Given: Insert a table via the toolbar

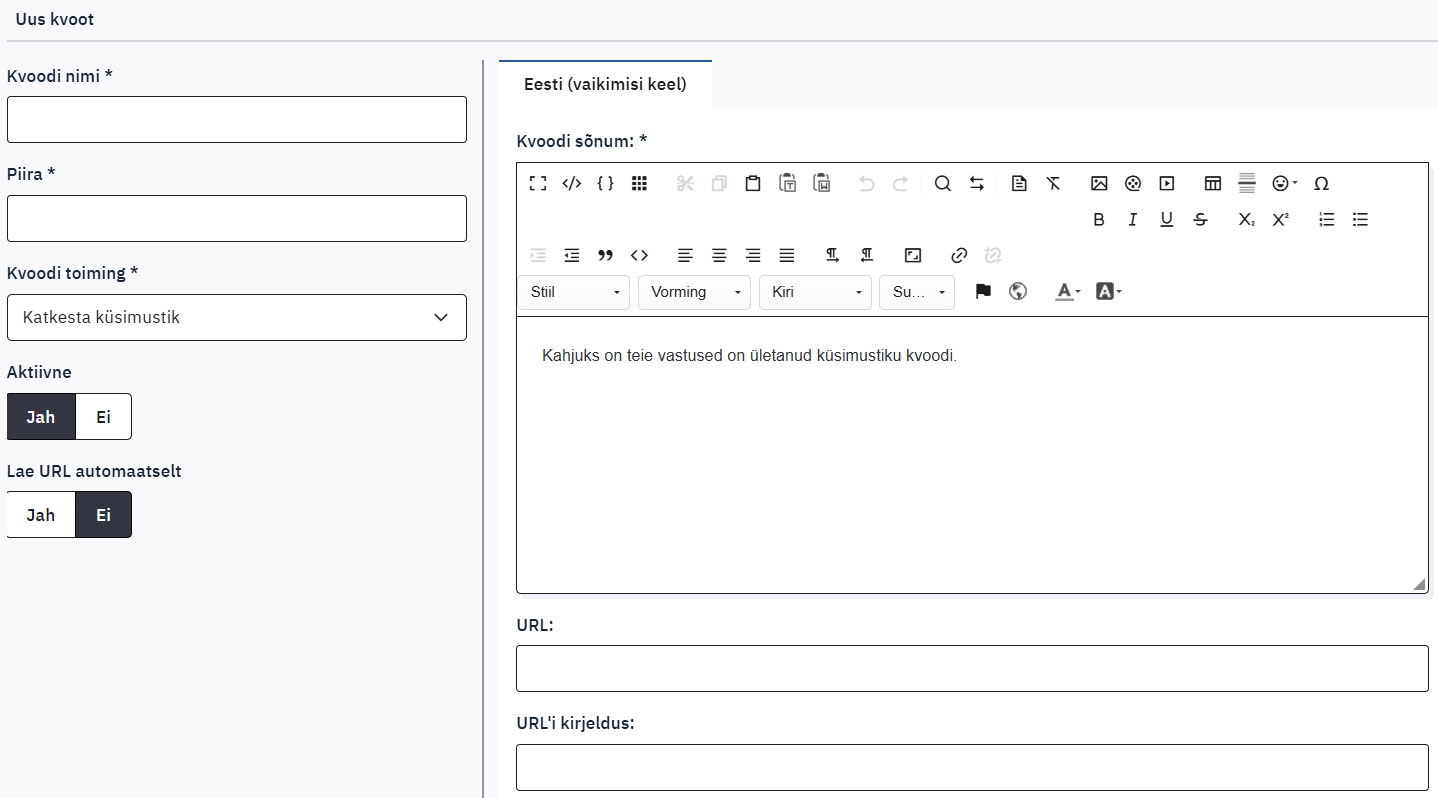Looking at the screenshot, I should pos(1213,183).
